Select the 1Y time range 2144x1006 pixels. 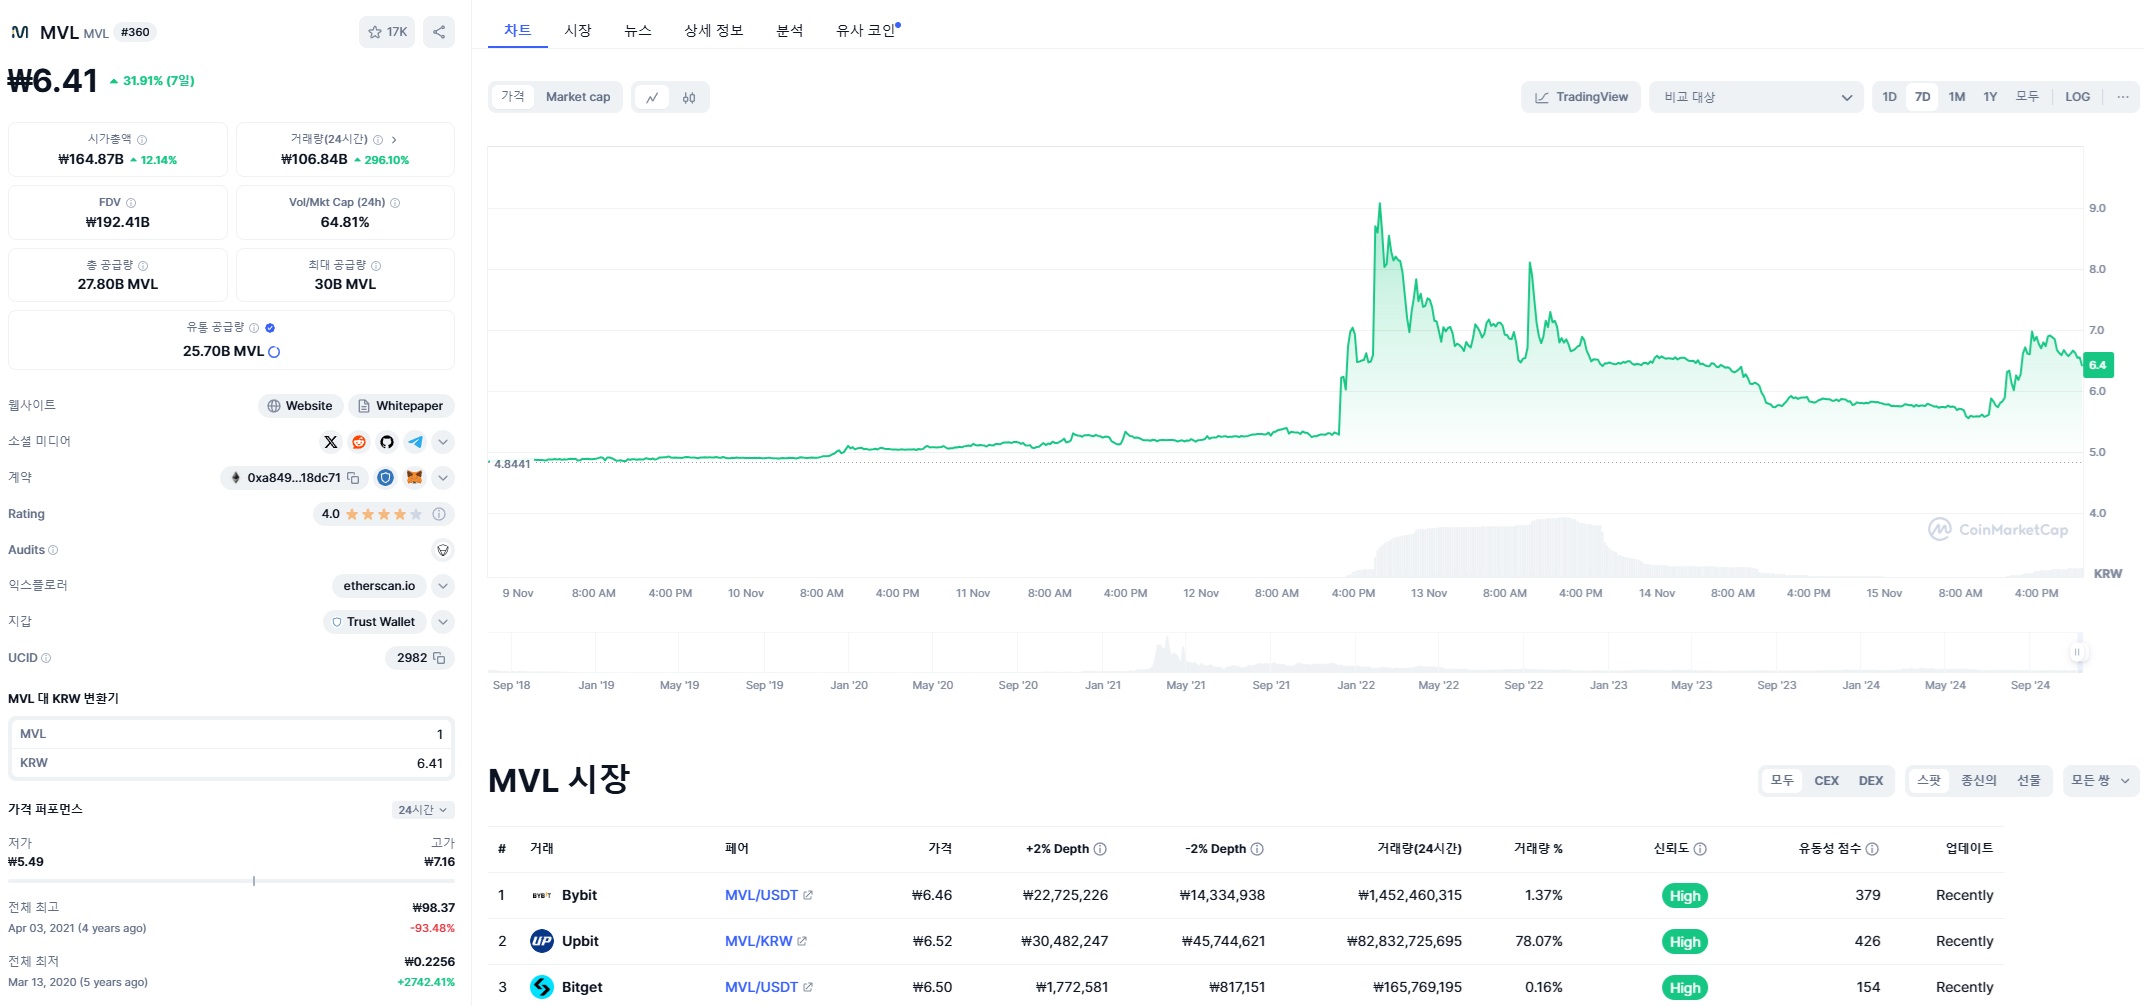point(1990,97)
